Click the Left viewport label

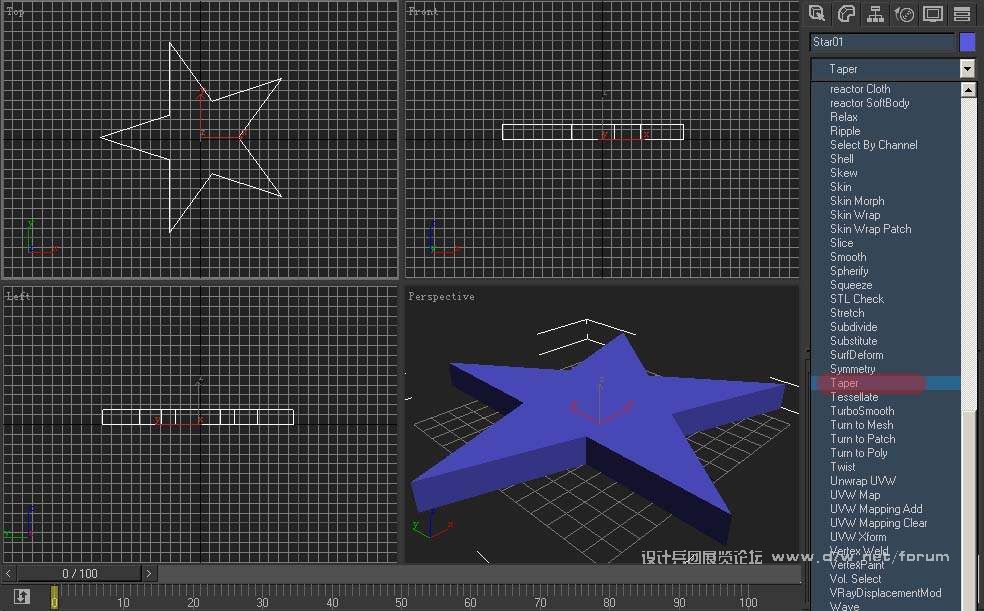(x=18, y=296)
